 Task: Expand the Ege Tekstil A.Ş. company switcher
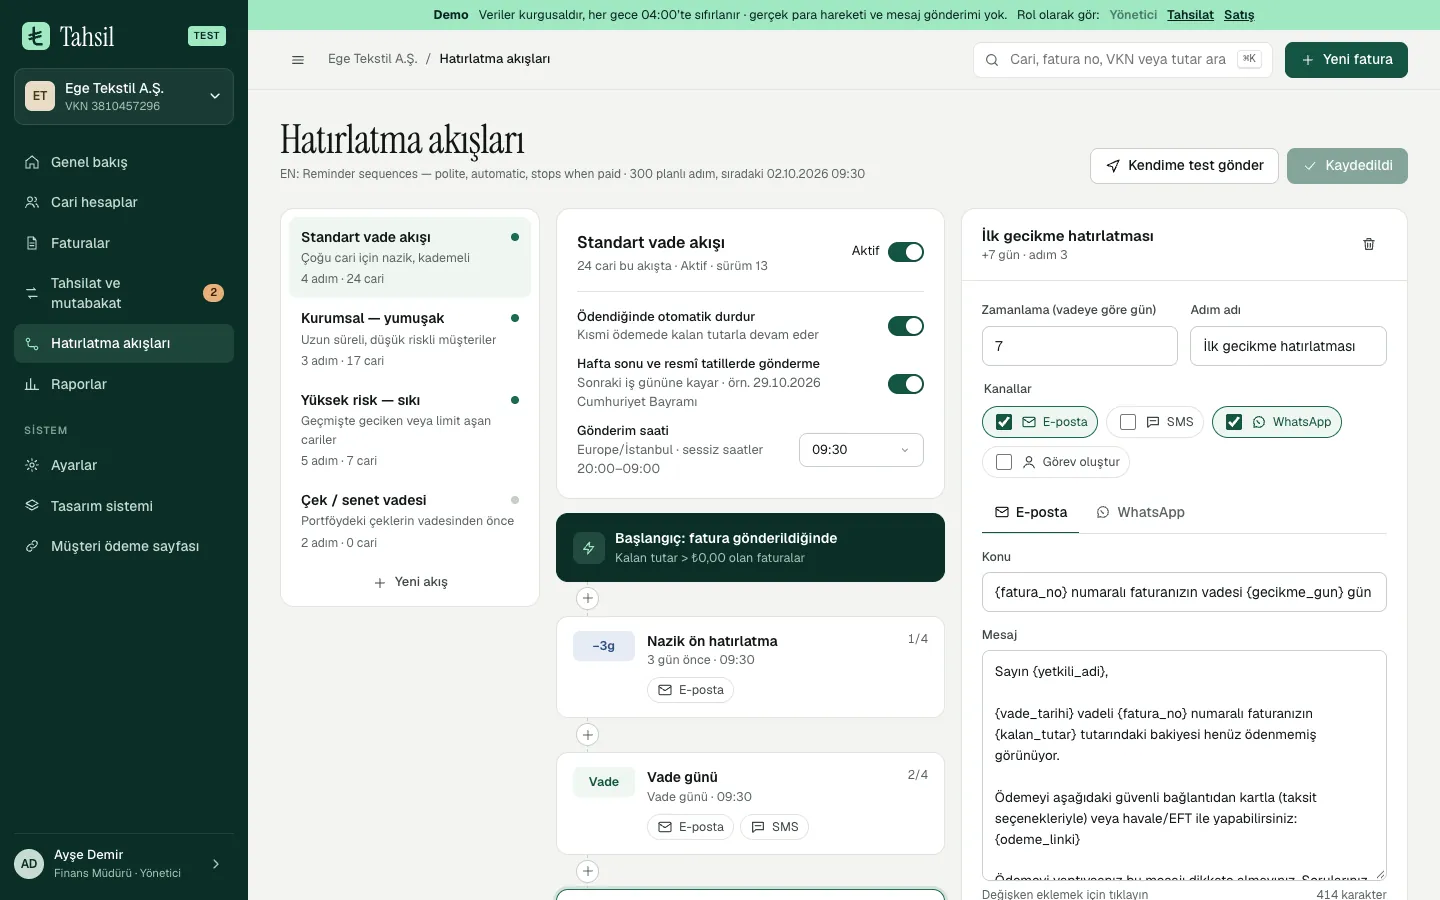coord(124,97)
